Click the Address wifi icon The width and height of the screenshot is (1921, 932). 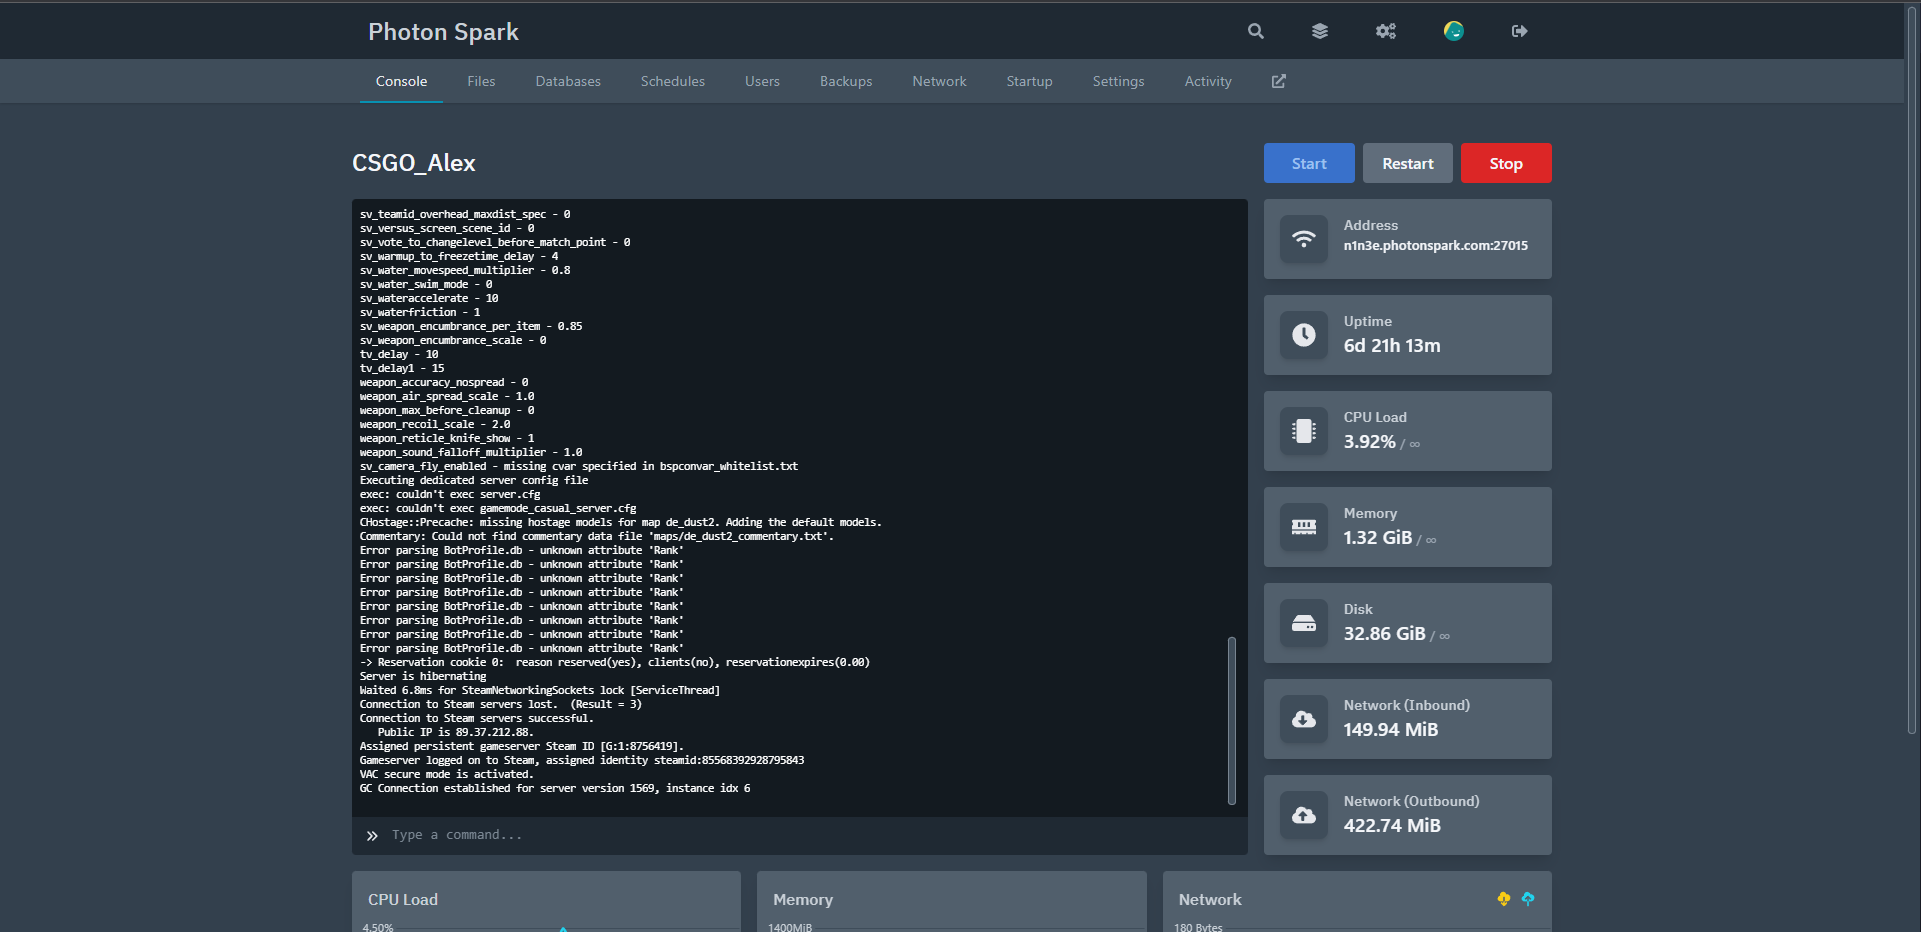tap(1304, 239)
